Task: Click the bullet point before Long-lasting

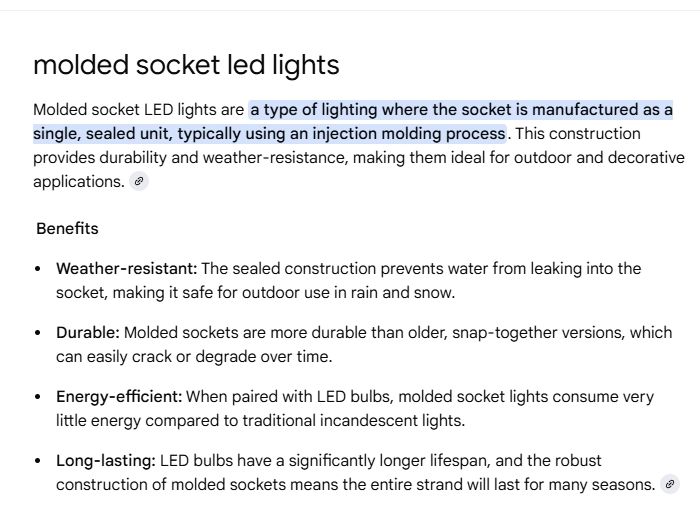Action: click(38, 460)
